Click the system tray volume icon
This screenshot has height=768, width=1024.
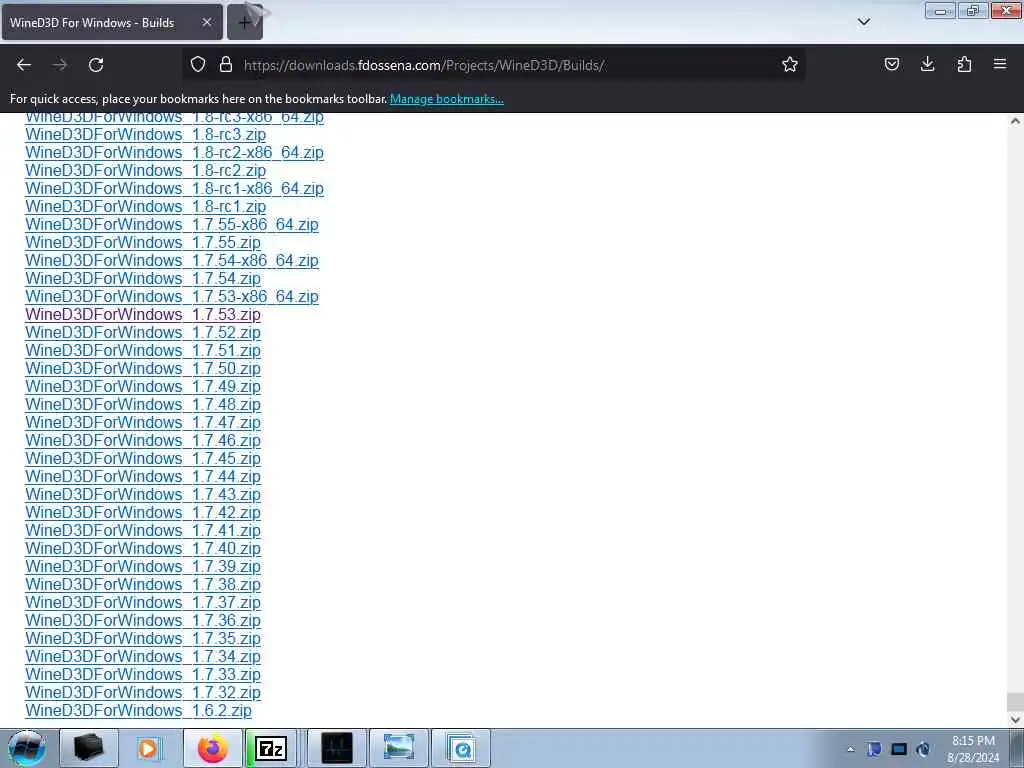point(923,749)
